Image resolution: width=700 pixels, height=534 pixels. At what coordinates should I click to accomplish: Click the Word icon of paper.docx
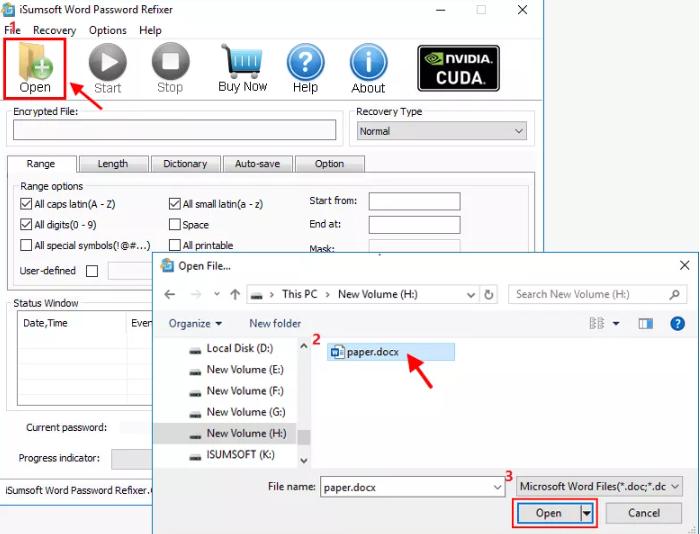tap(337, 352)
